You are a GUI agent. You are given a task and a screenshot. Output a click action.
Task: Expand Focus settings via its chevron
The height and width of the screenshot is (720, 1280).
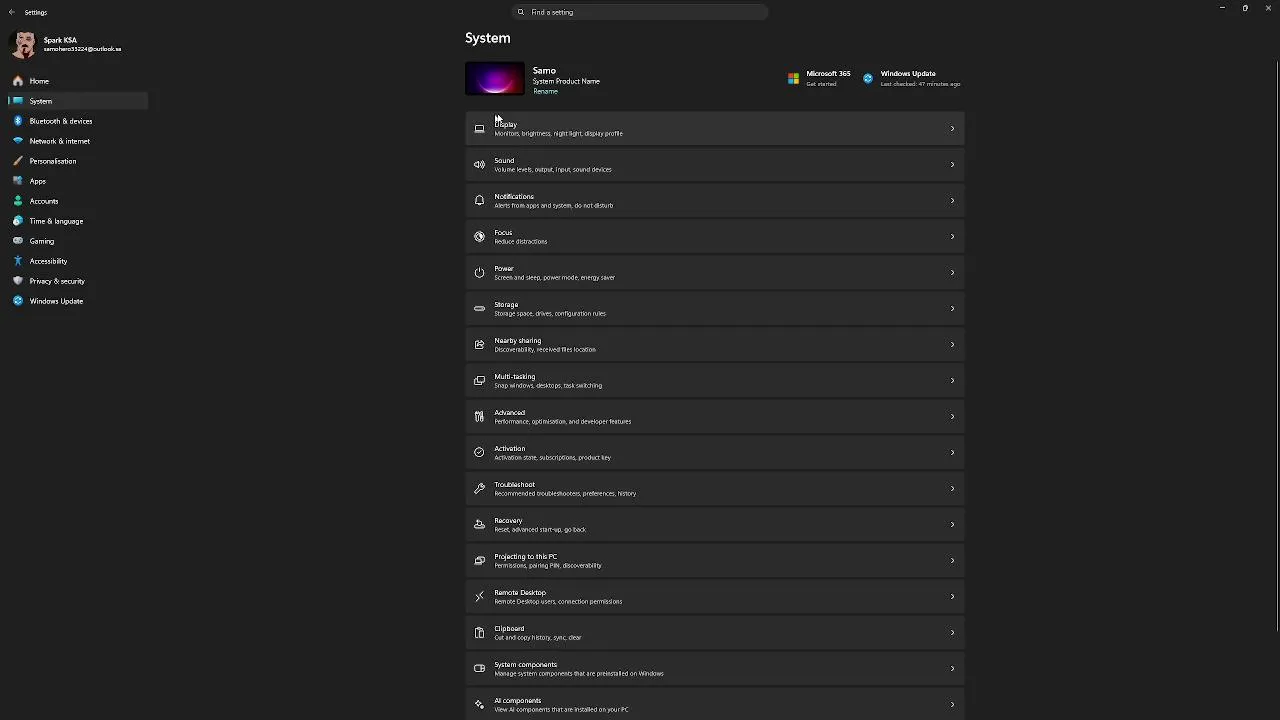point(952,236)
